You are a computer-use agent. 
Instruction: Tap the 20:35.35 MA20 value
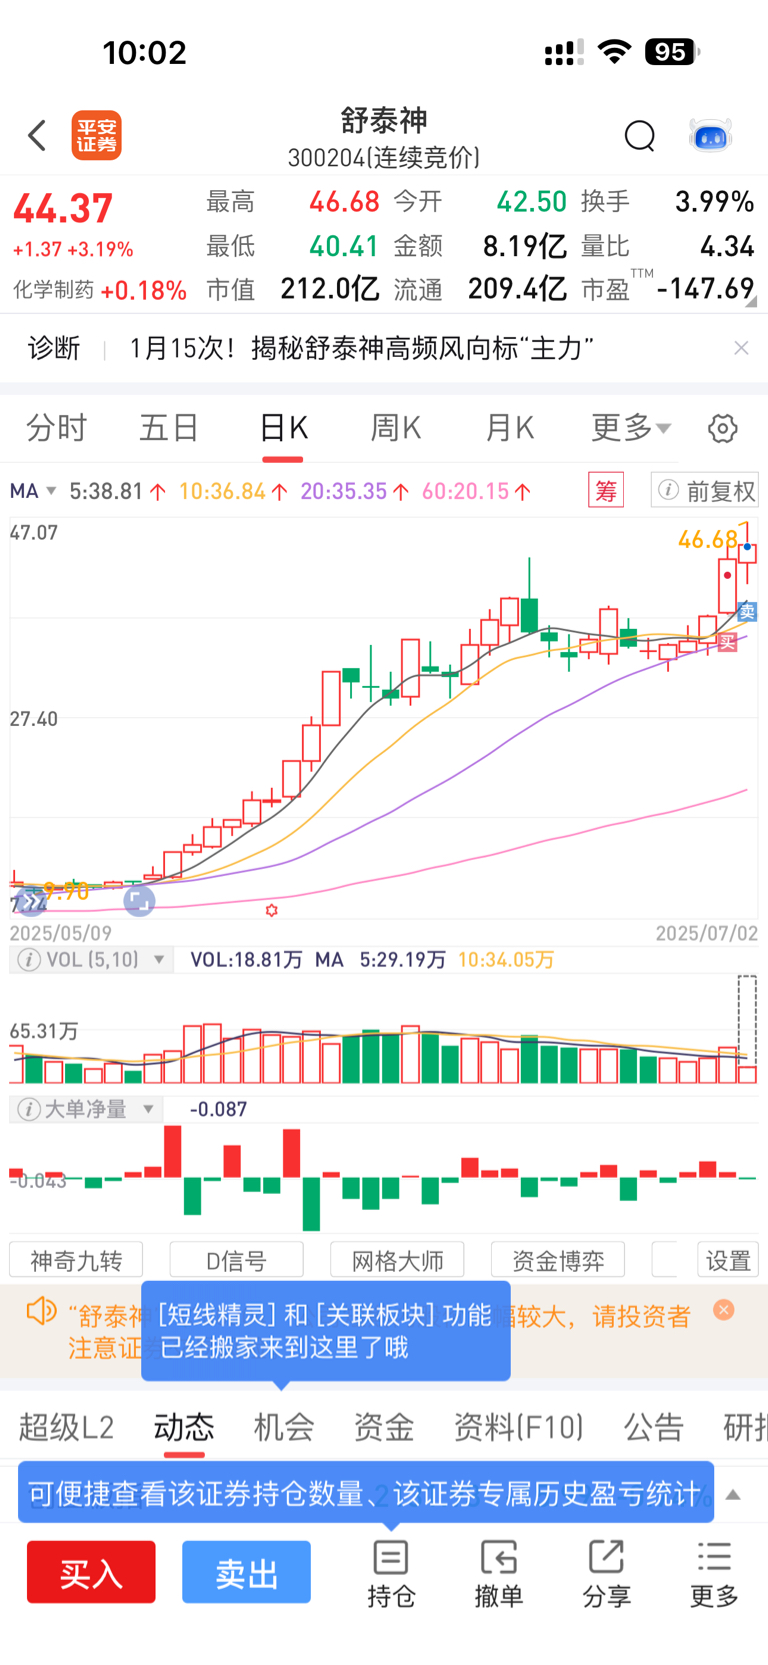point(354,491)
